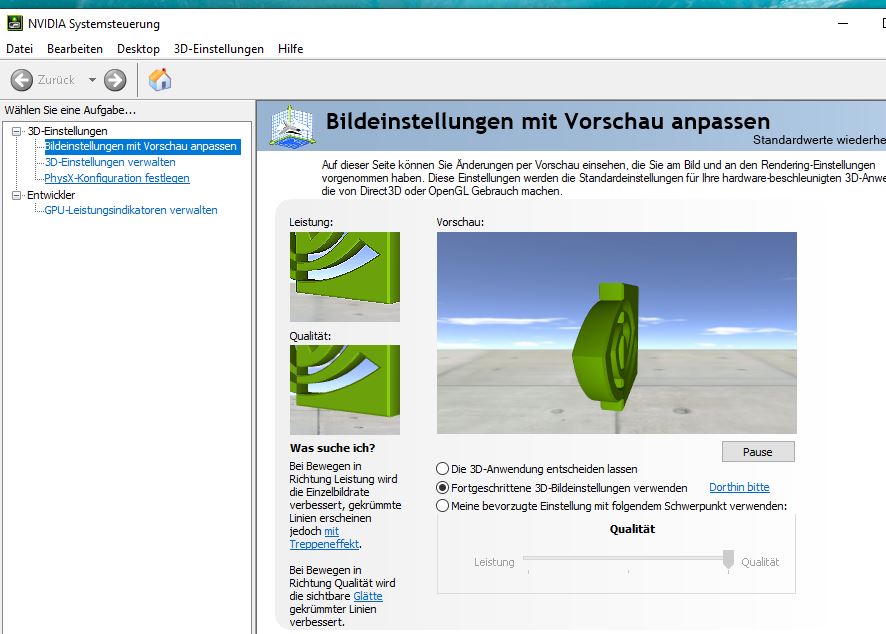
Task: Click the Was suche ich? heading
Action: (x=332, y=448)
